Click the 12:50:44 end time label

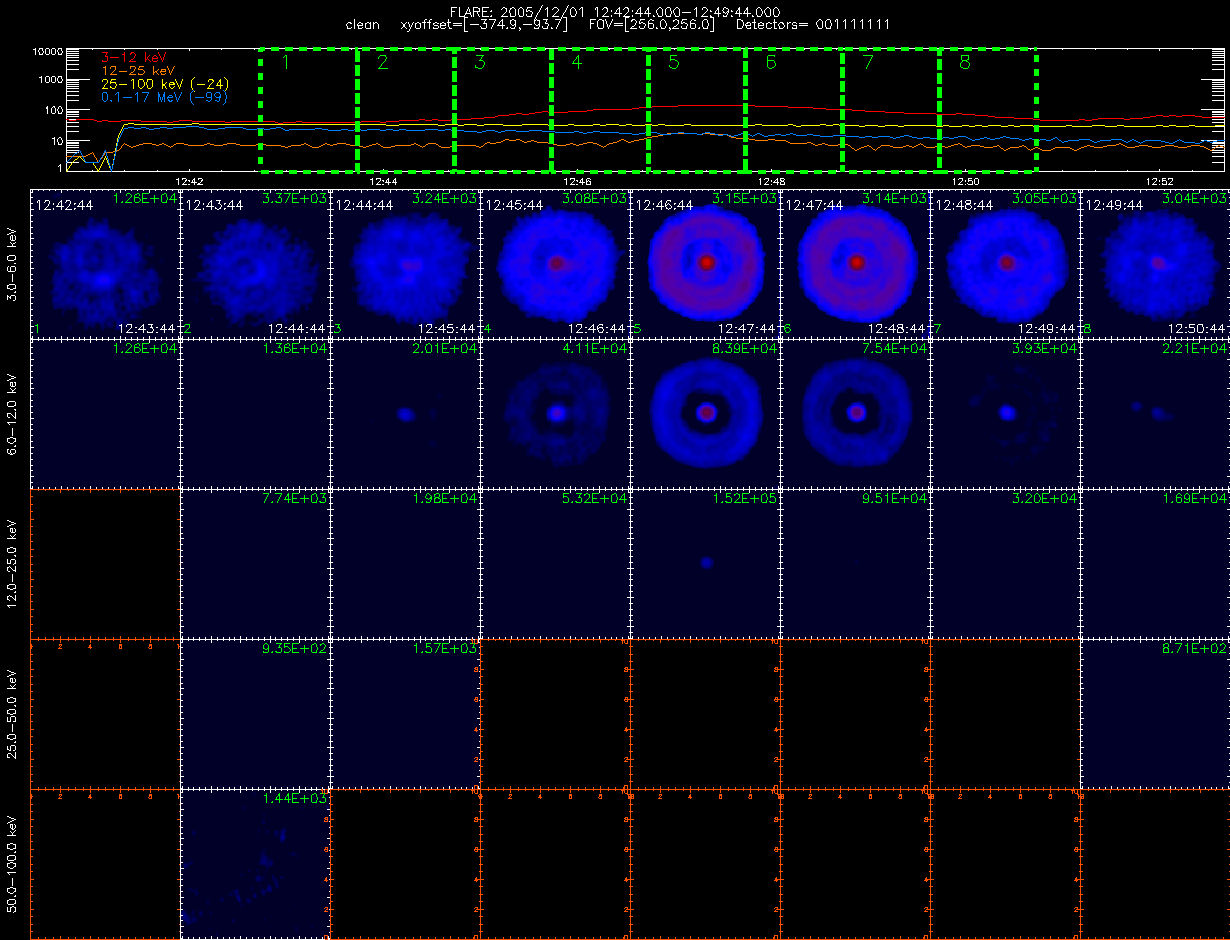1196,328
